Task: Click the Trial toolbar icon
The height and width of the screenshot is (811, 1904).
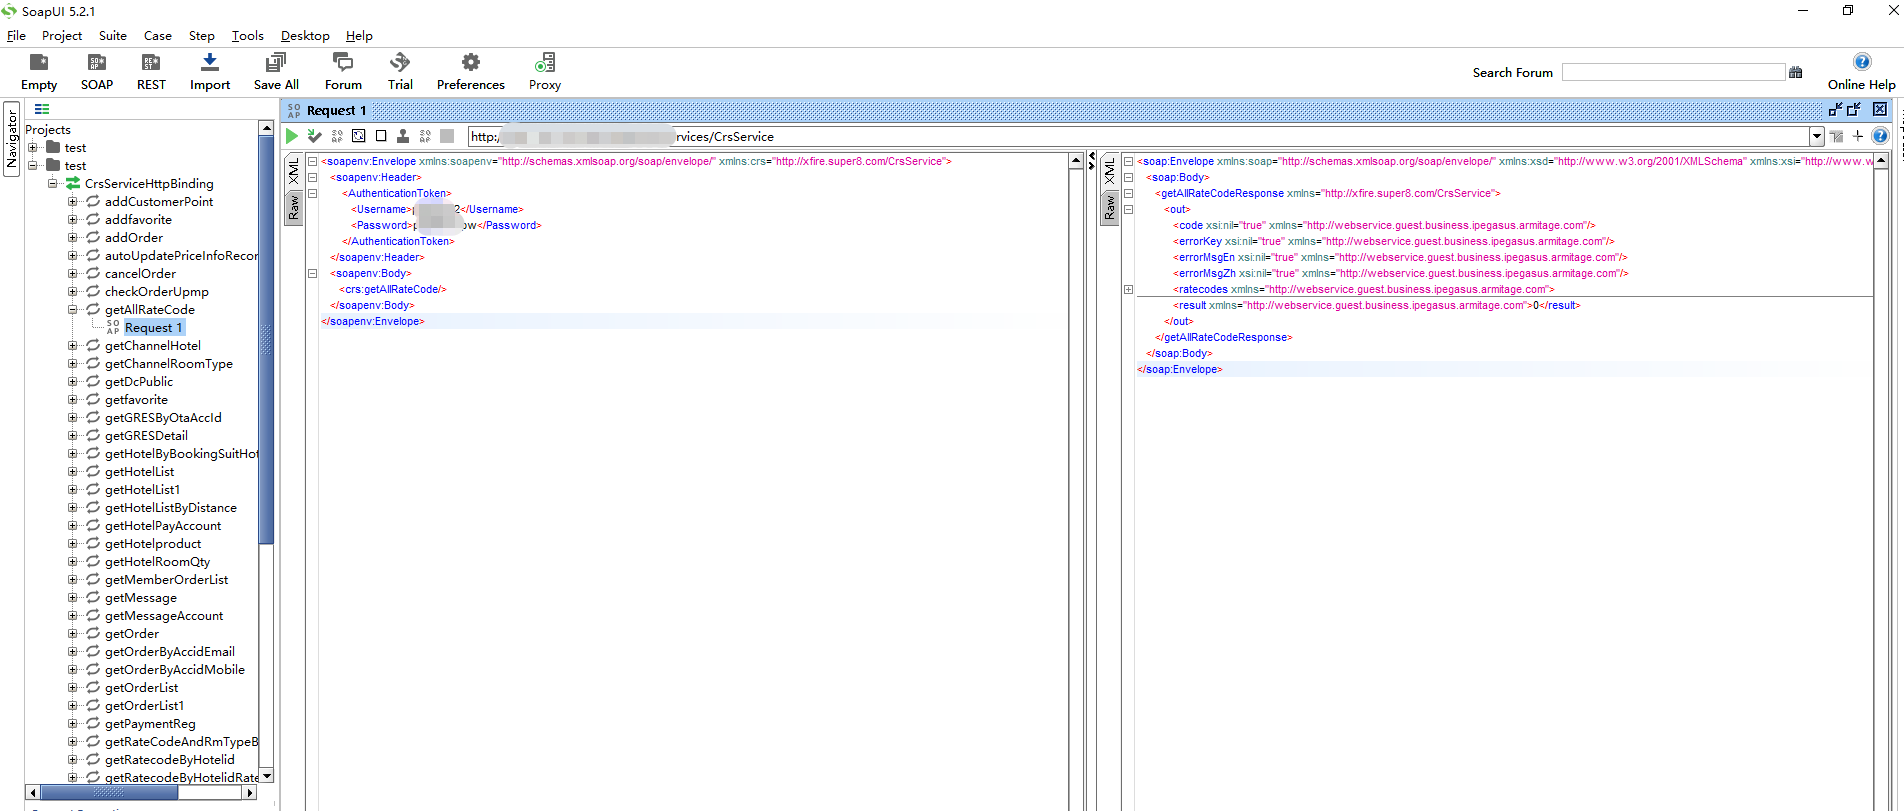Action: coord(400,63)
